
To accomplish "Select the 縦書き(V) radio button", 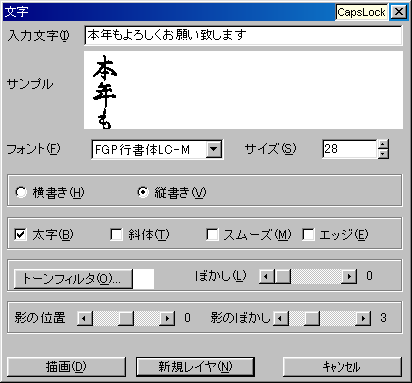I will click(x=143, y=192).
